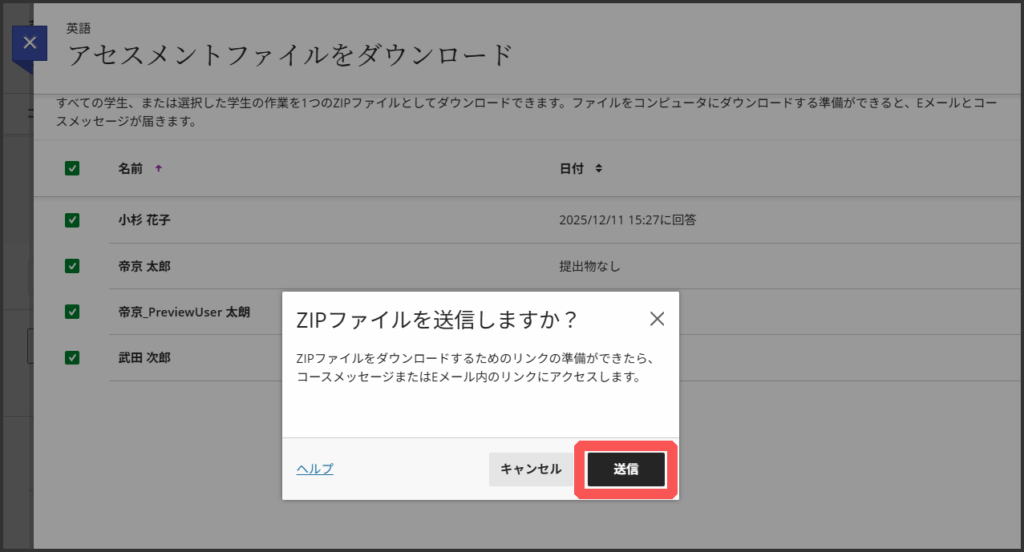Click the sort icon beside 日付
1024x552 pixels.
tap(598, 169)
